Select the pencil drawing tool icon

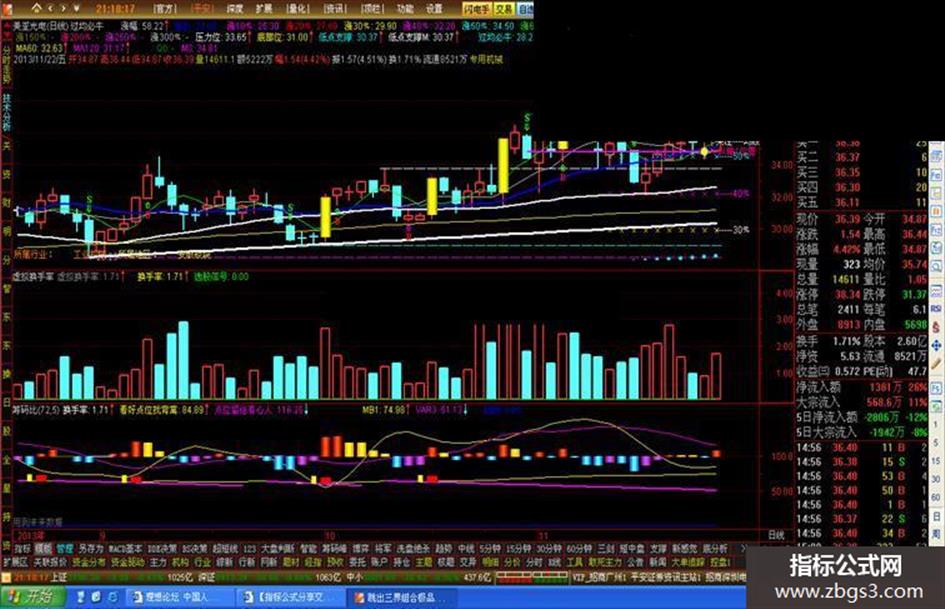click(x=936, y=364)
